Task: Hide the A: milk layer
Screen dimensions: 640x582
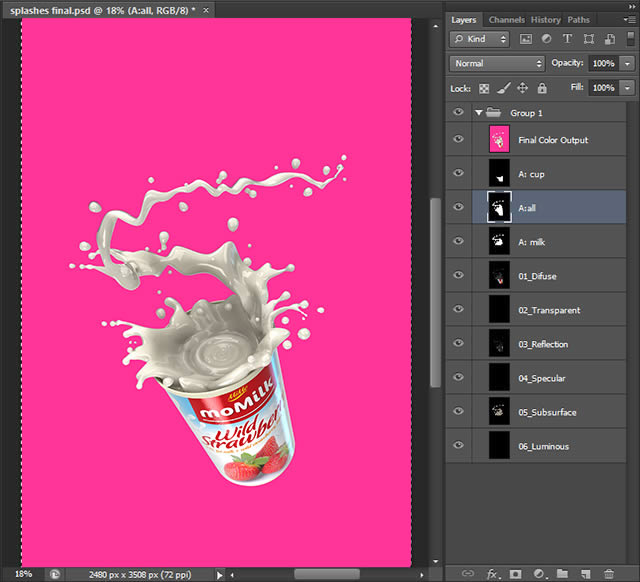Action: [458, 241]
